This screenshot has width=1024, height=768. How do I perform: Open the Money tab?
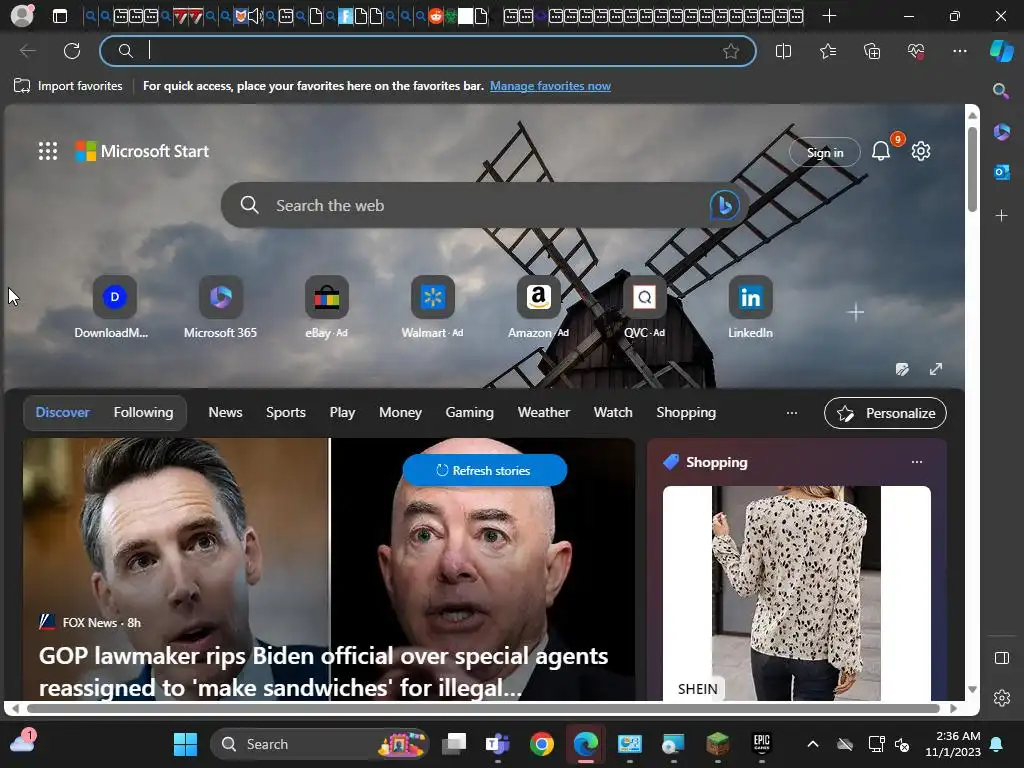400,413
